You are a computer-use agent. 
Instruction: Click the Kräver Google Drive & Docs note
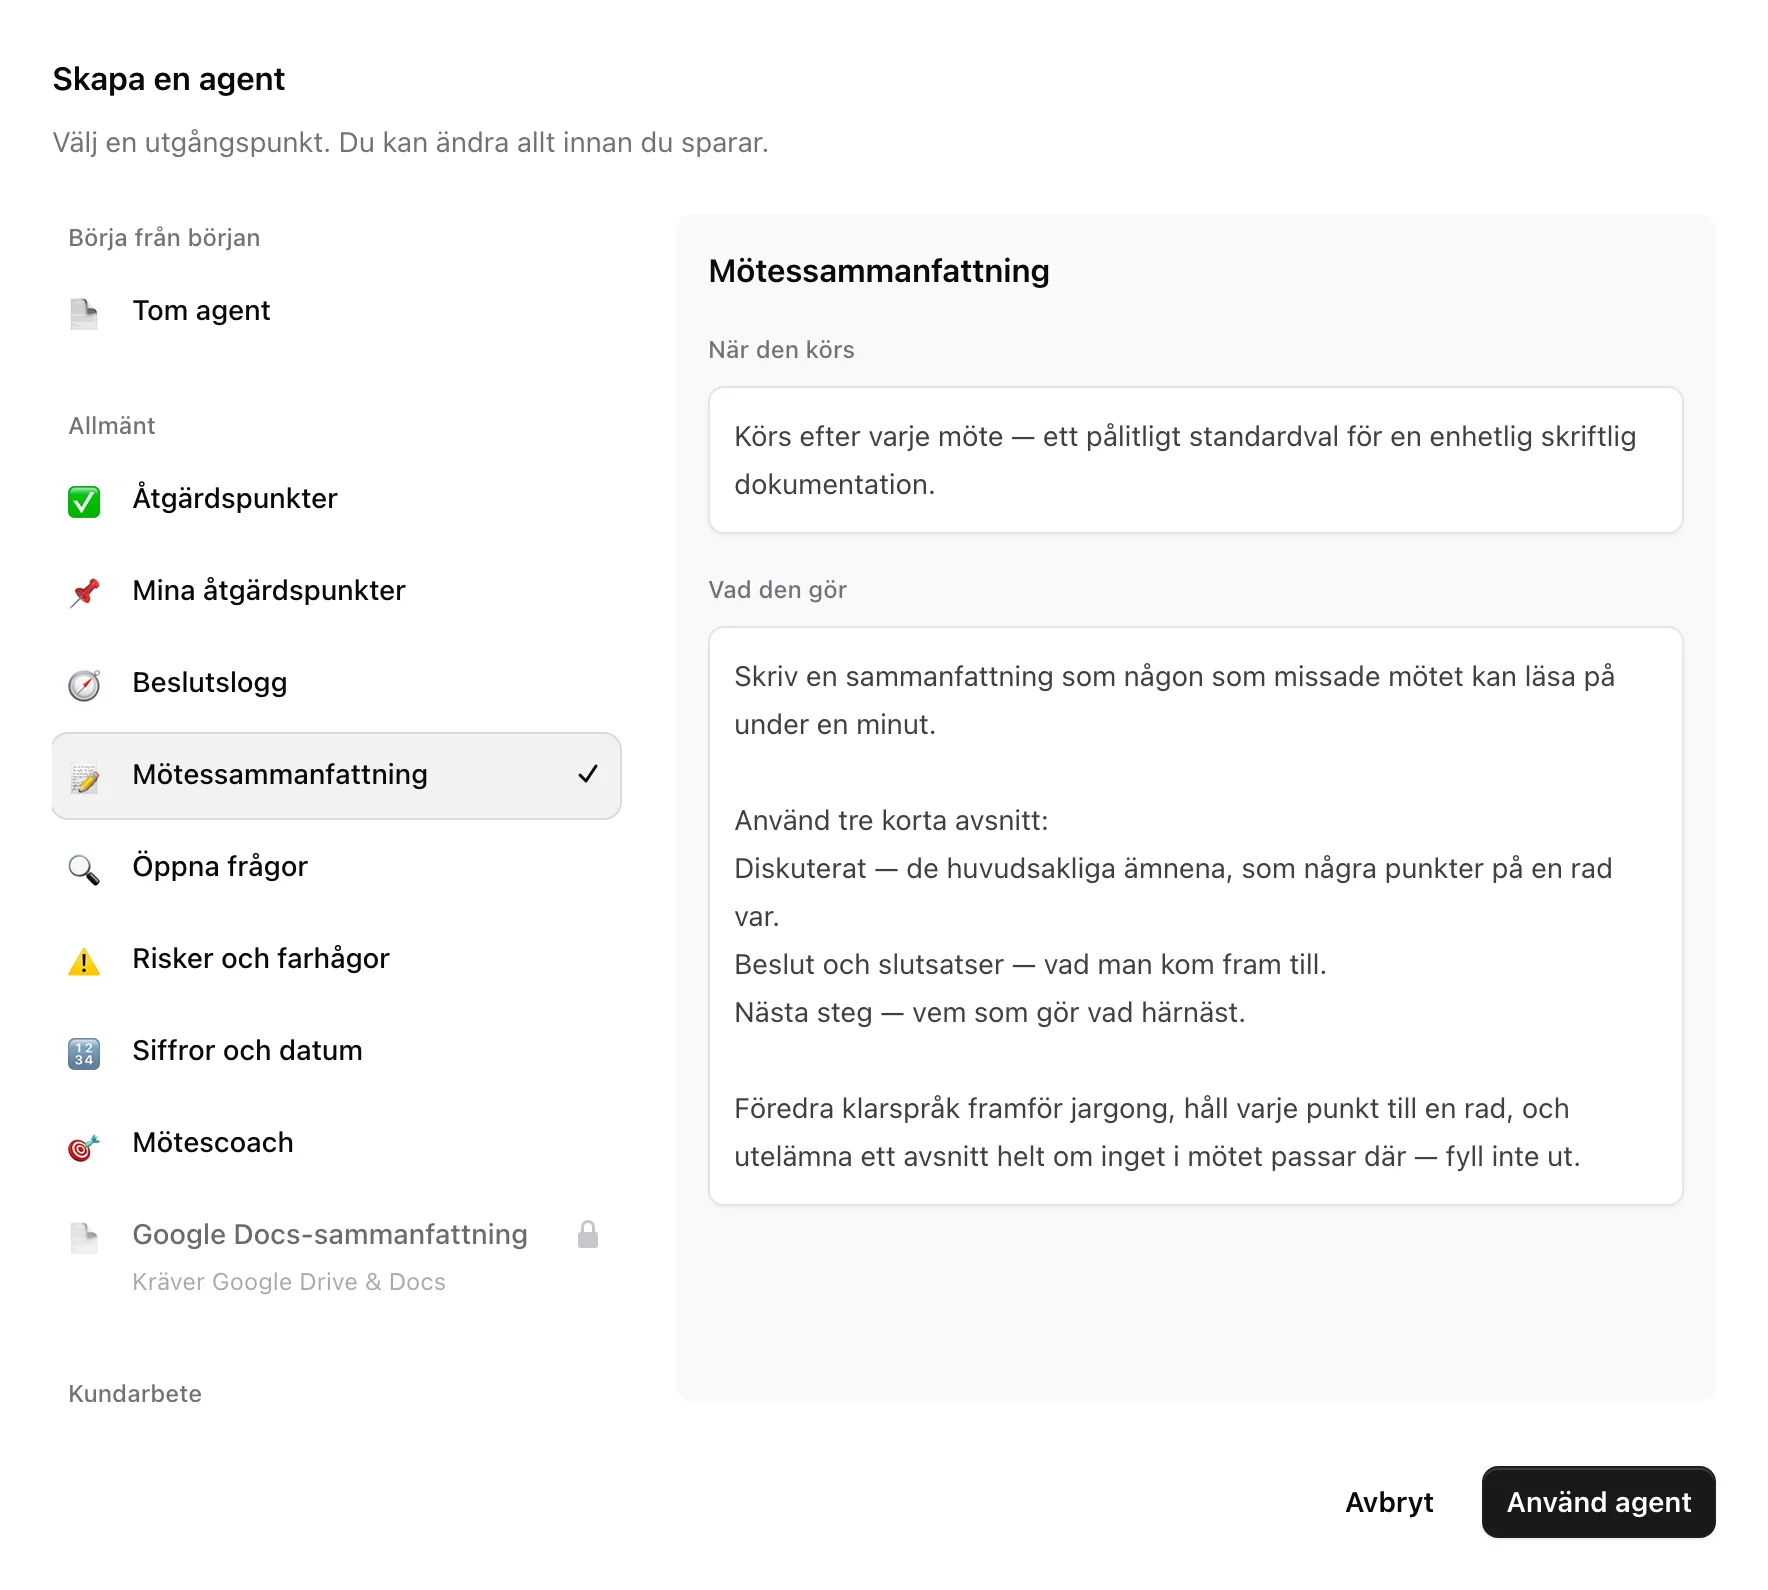coord(289,1282)
